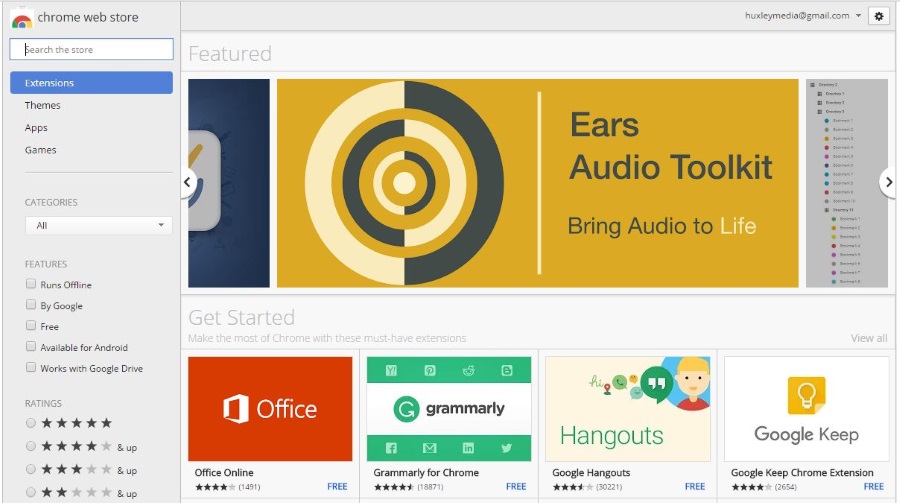900x503 pixels.
Task: Click FREE button for Office Online
Action: 337,486
